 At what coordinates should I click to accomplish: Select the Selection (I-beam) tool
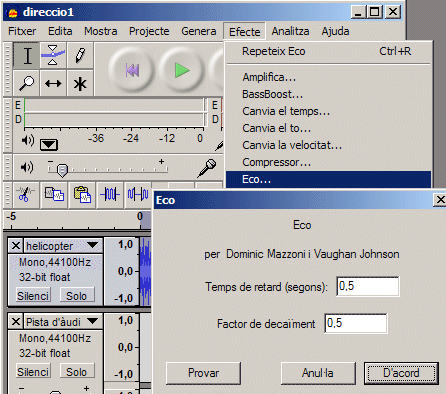point(27,56)
